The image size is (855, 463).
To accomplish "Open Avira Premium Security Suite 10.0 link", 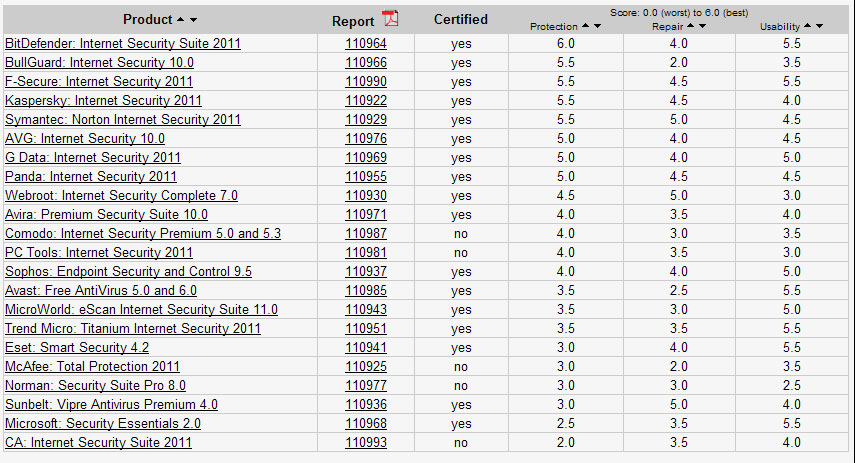I will pyautogui.click(x=106, y=215).
